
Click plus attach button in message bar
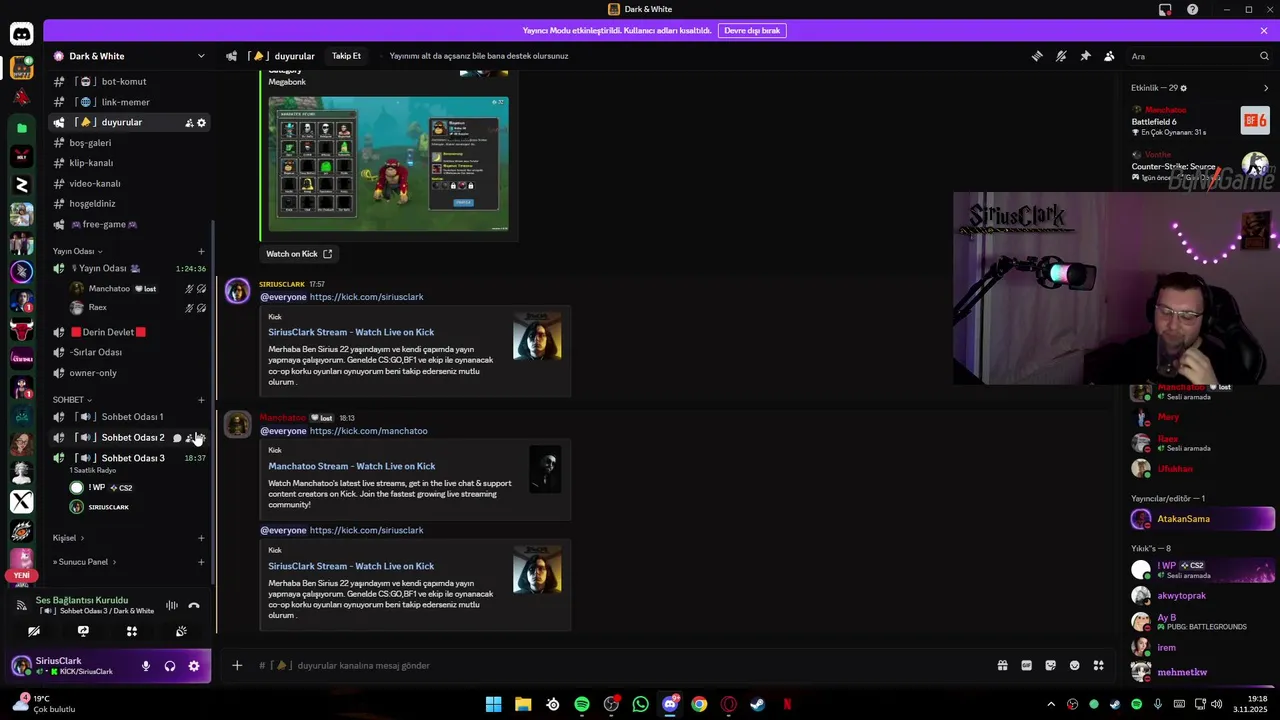coord(237,665)
